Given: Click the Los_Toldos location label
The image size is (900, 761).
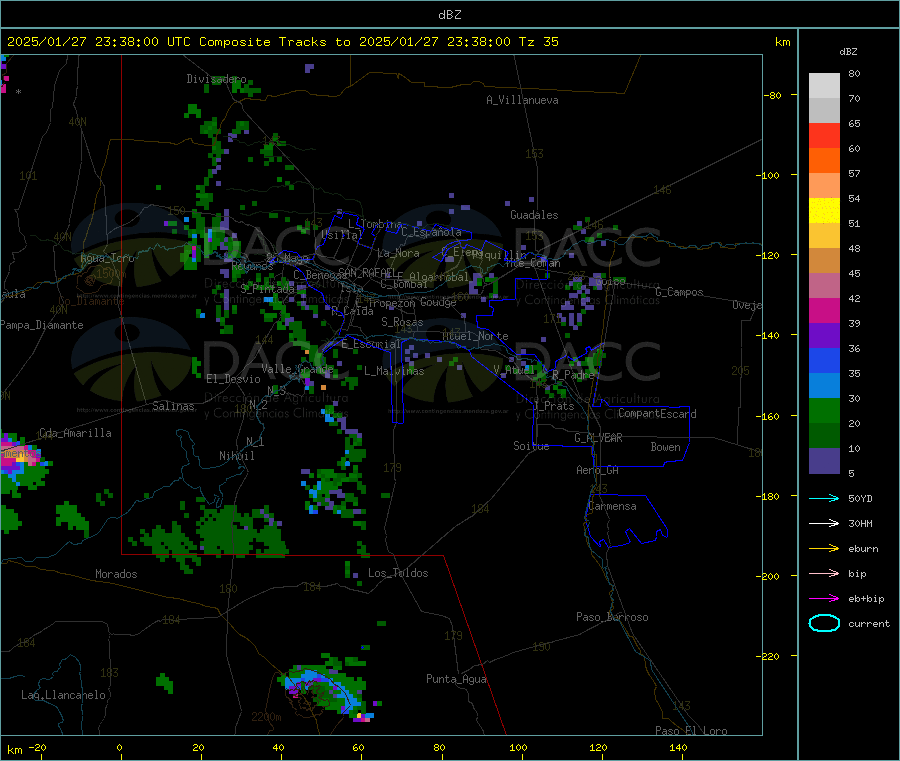Looking at the screenshot, I should coord(398,573).
